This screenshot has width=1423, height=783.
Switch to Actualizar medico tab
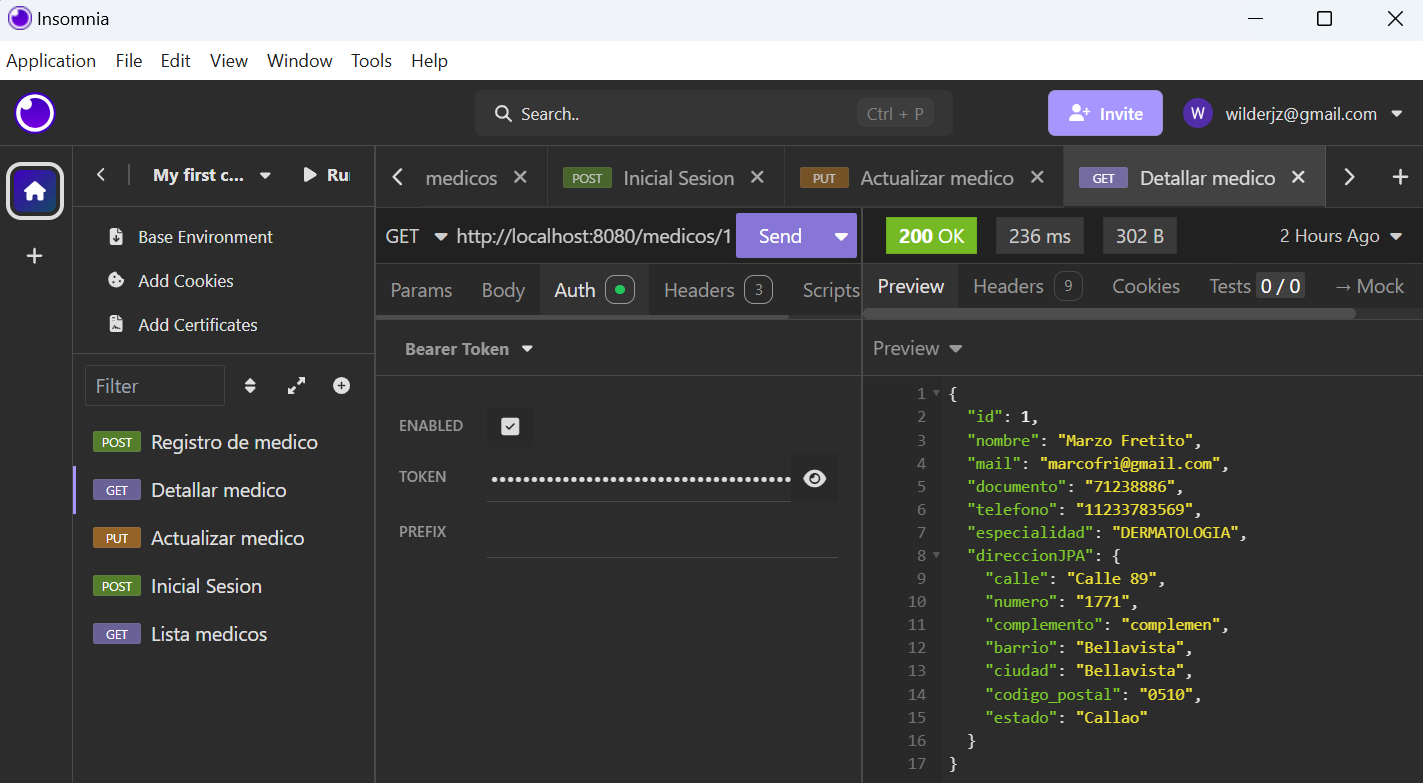coord(923,178)
